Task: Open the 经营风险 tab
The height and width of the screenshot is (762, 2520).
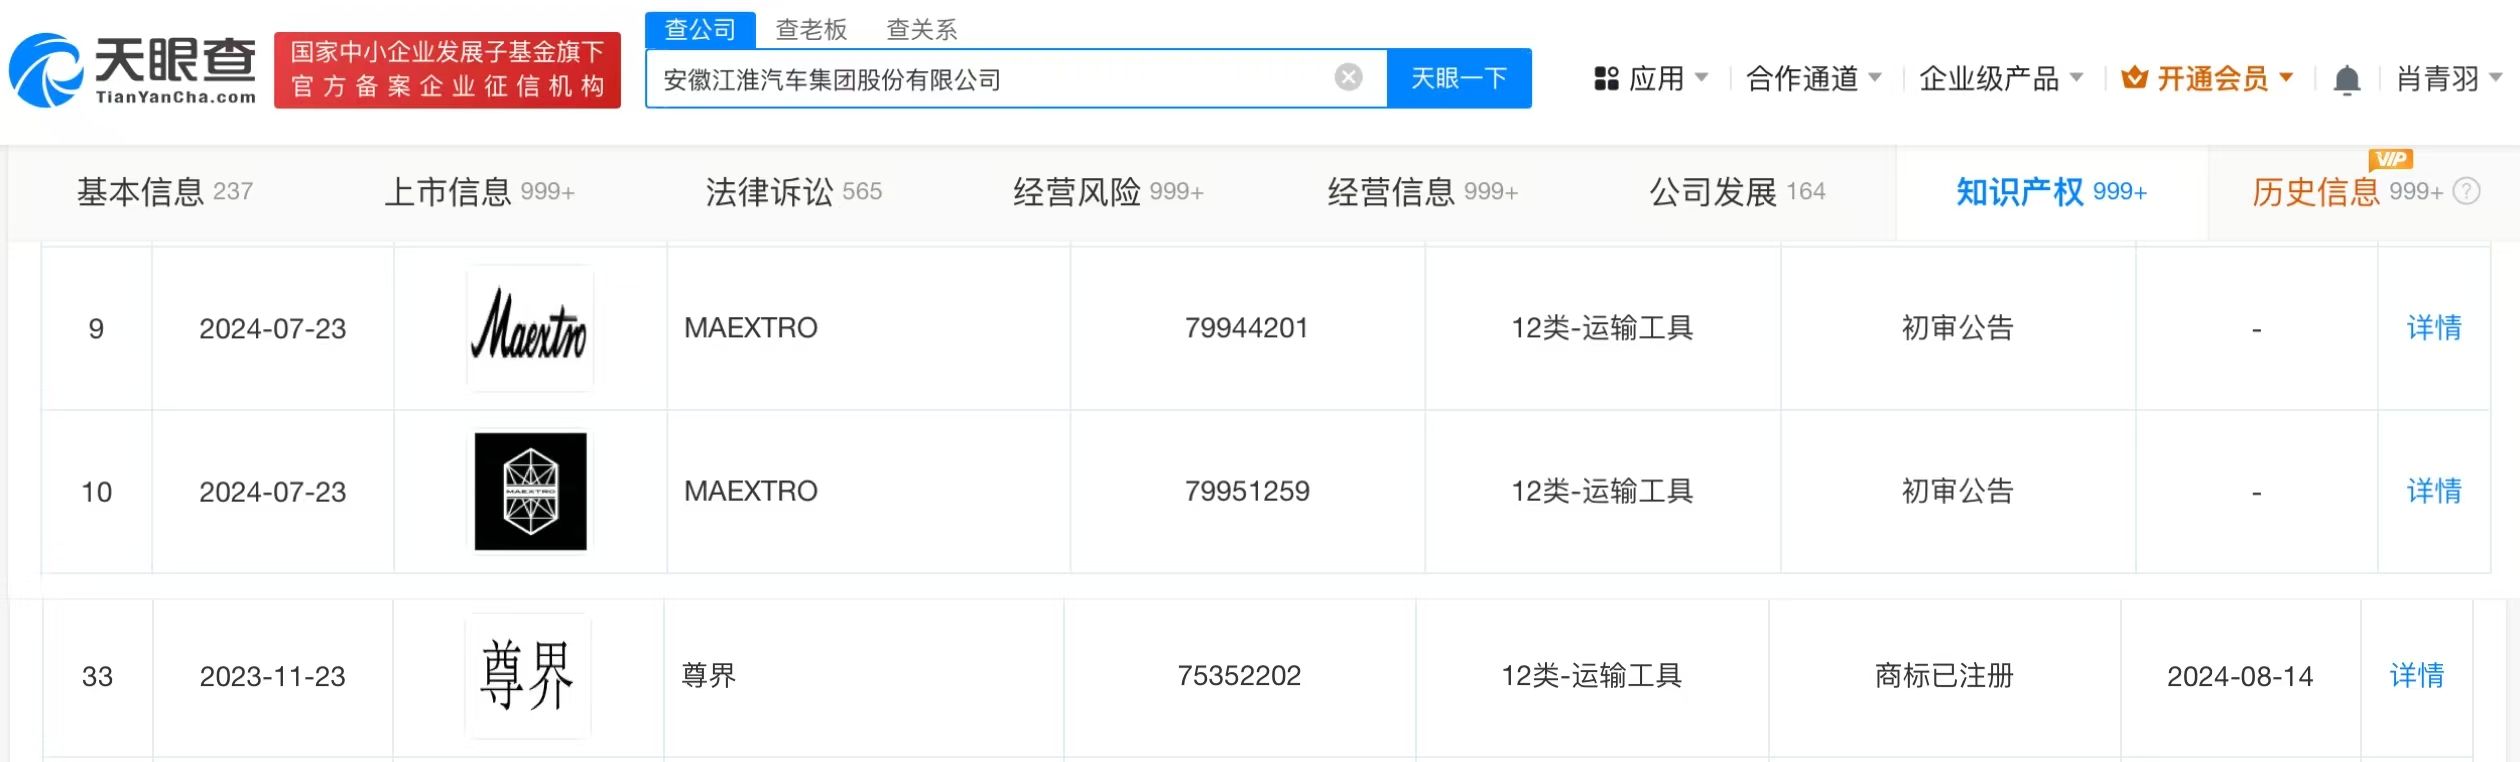Action: (x=1108, y=192)
